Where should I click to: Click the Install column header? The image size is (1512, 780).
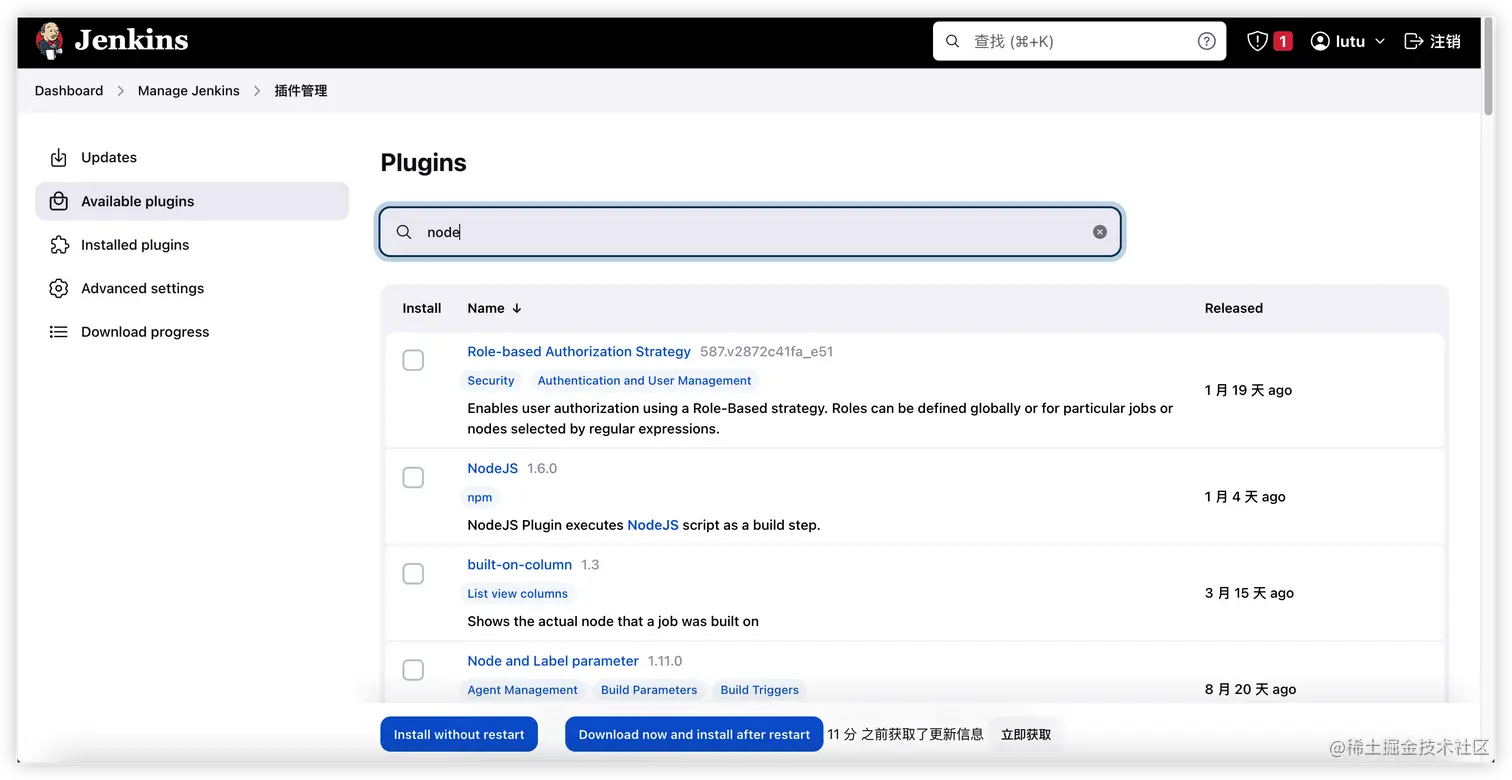pos(422,308)
